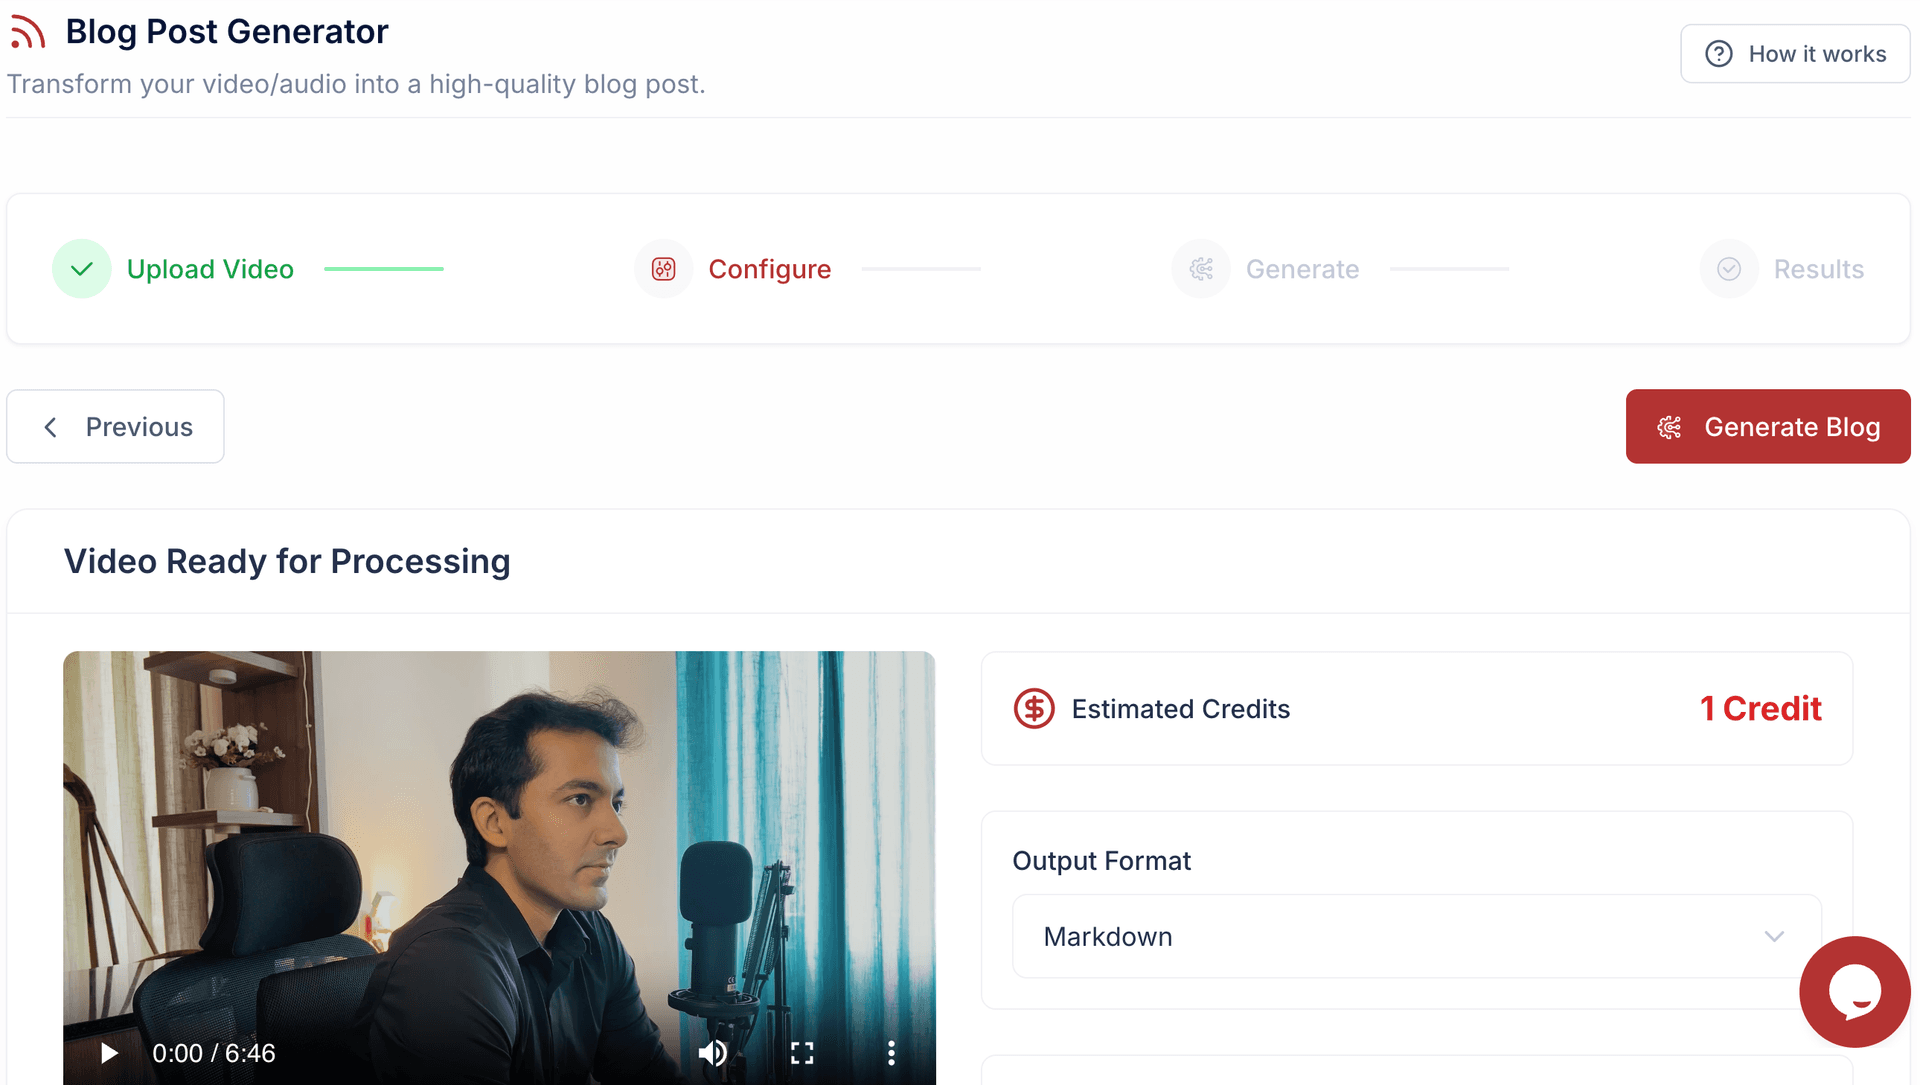Image resolution: width=1920 pixels, height=1085 pixels.
Task: Open the video player options menu
Action: (890, 1052)
